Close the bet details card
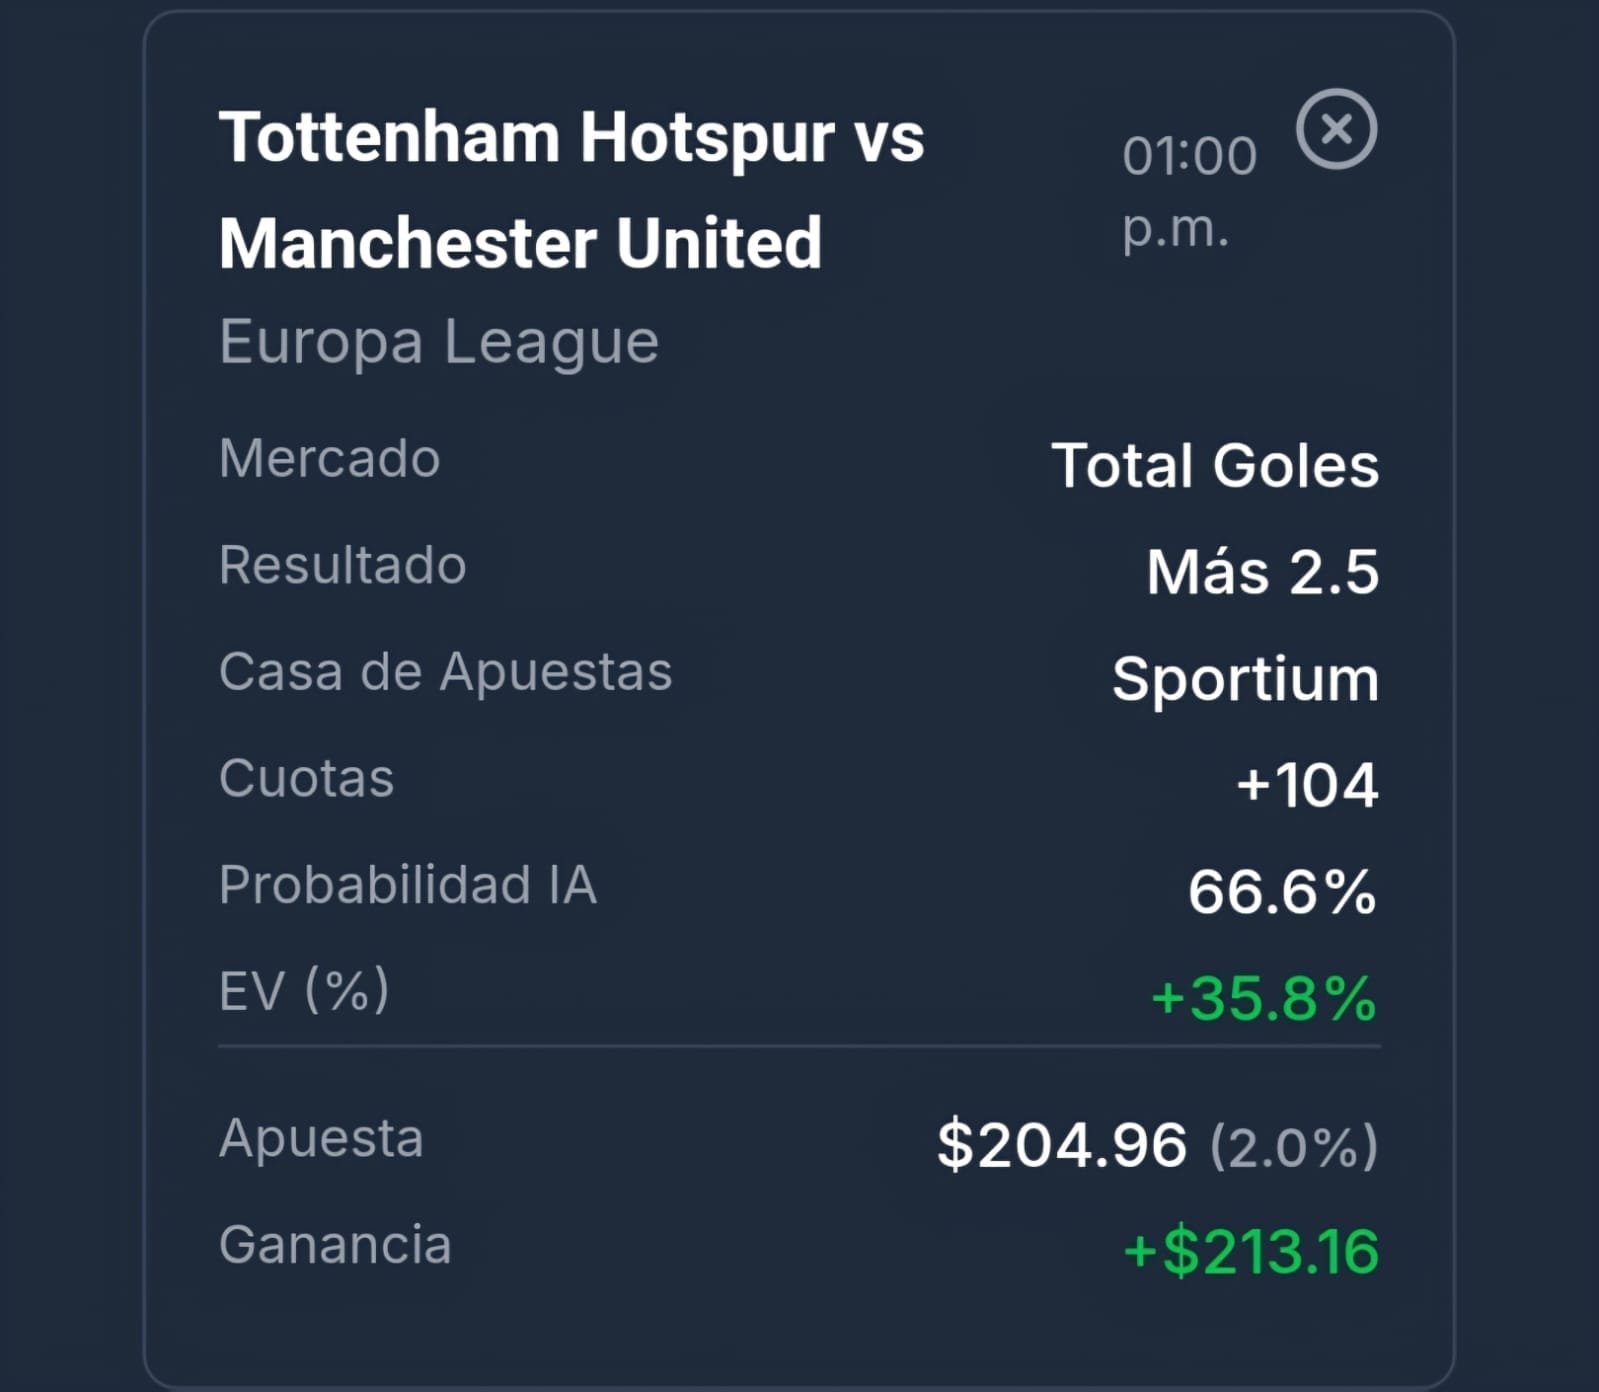 [1336, 129]
